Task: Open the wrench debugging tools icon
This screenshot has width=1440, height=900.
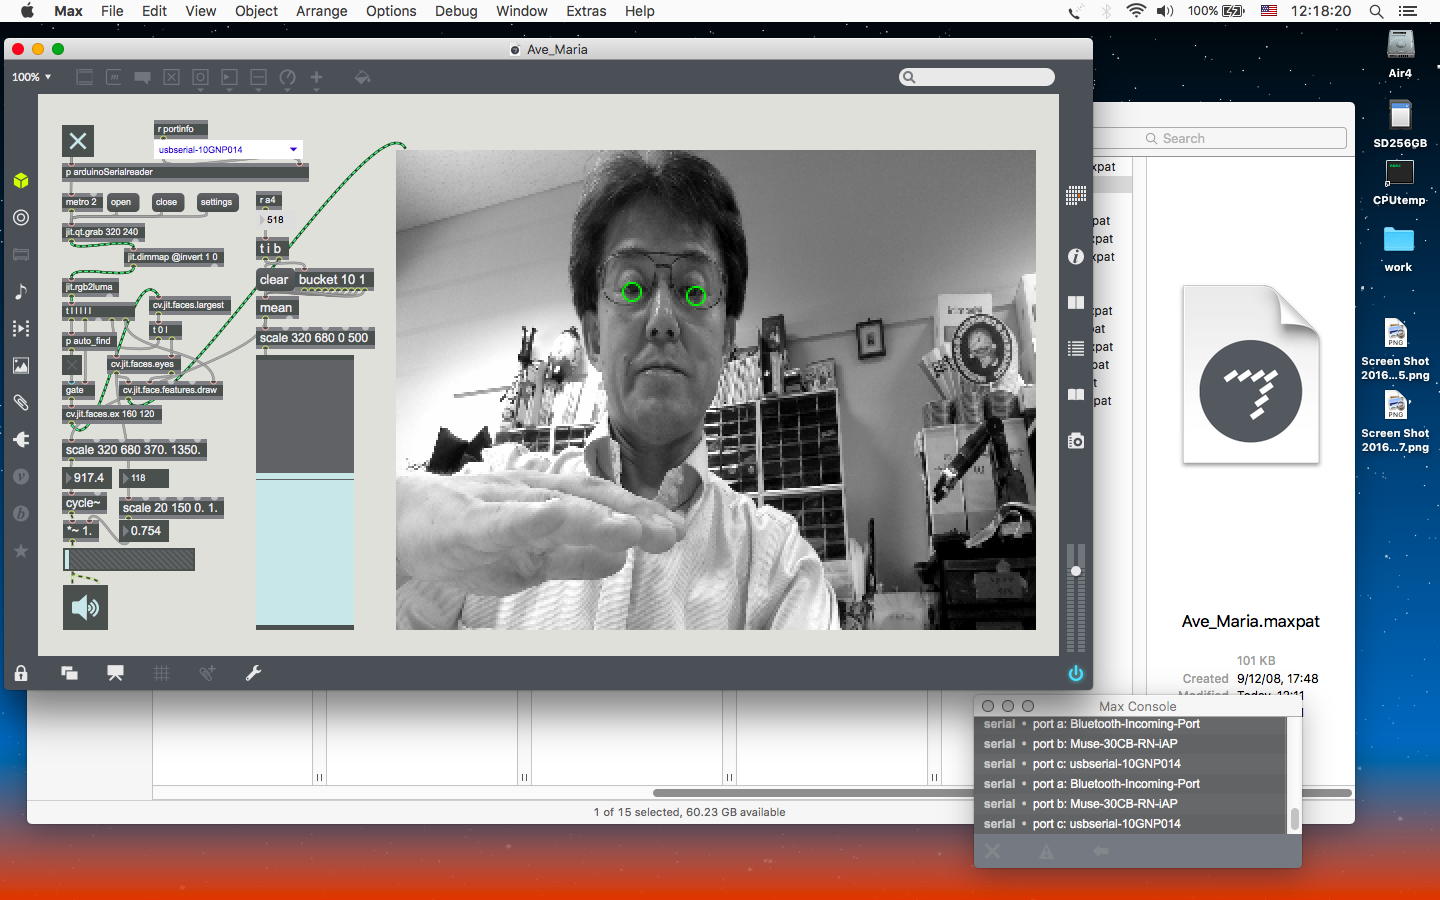Action: pyautogui.click(x=253, y=673)
